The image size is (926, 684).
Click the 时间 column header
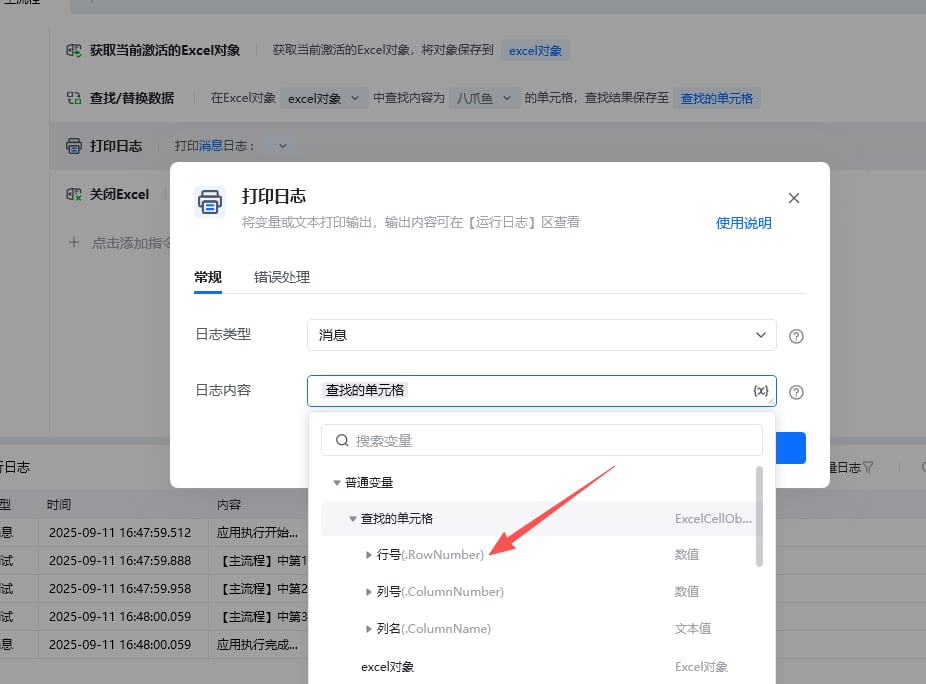click(59, 504)
